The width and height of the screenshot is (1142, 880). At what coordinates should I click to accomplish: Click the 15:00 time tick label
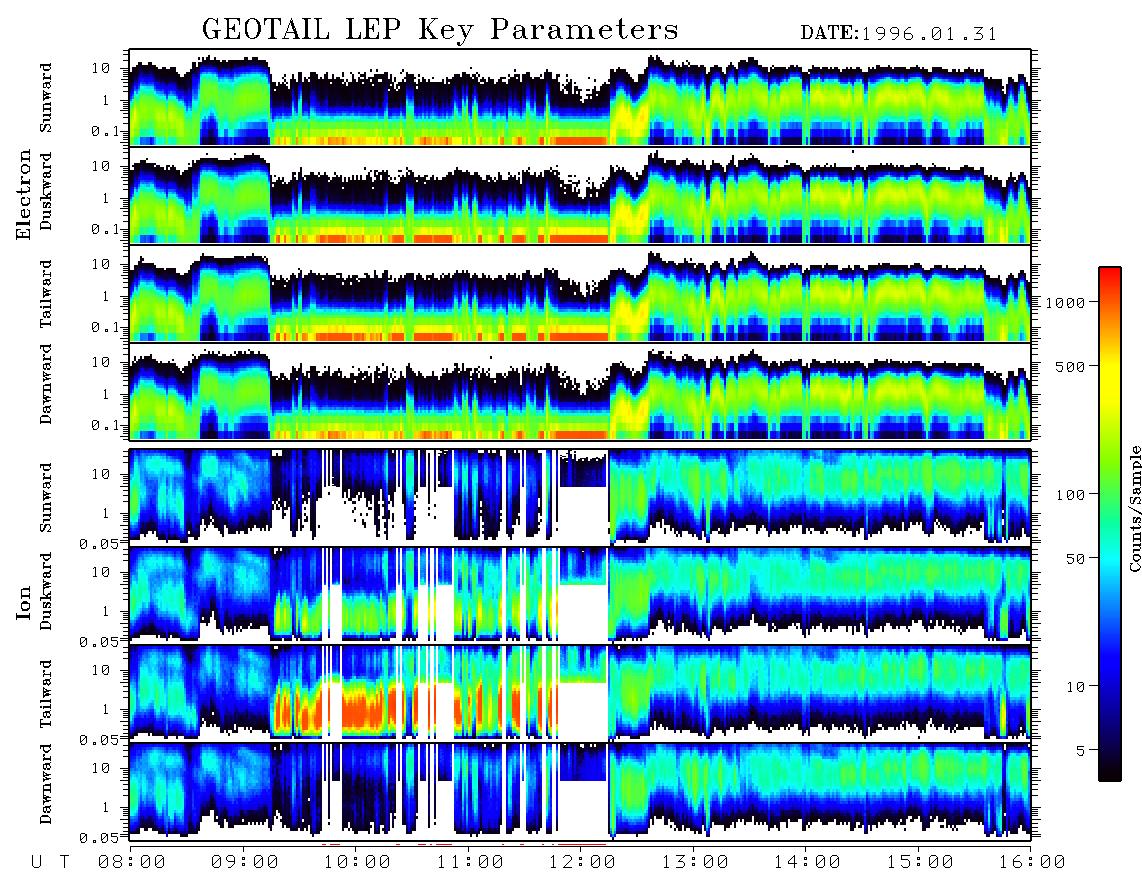pos(920,862)
